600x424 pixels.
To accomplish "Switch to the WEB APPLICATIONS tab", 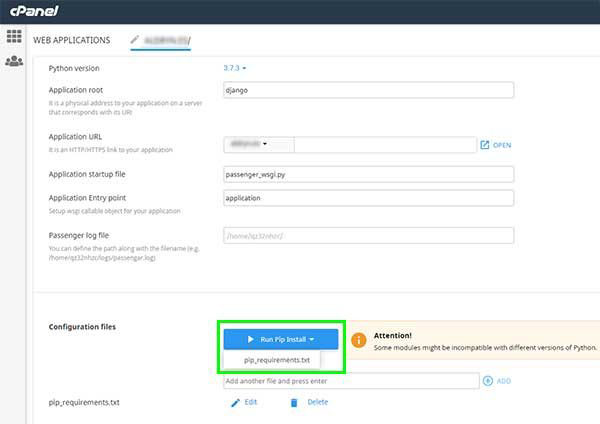I will coord(72,40).
